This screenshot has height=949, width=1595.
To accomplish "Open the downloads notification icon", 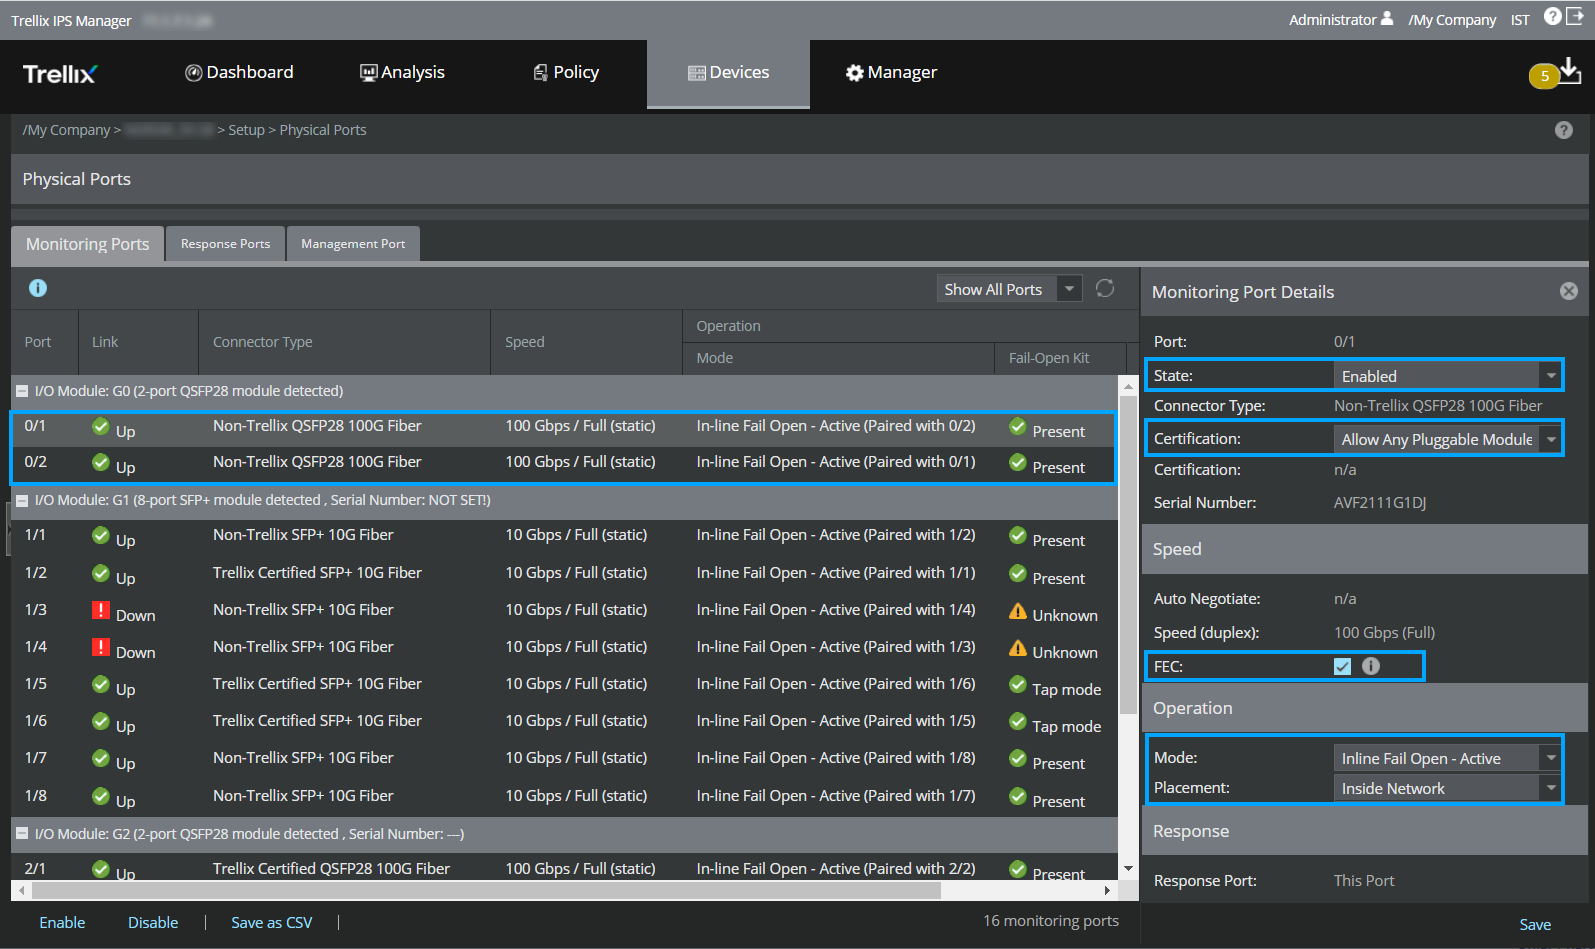I will (x=1569, y=71).
